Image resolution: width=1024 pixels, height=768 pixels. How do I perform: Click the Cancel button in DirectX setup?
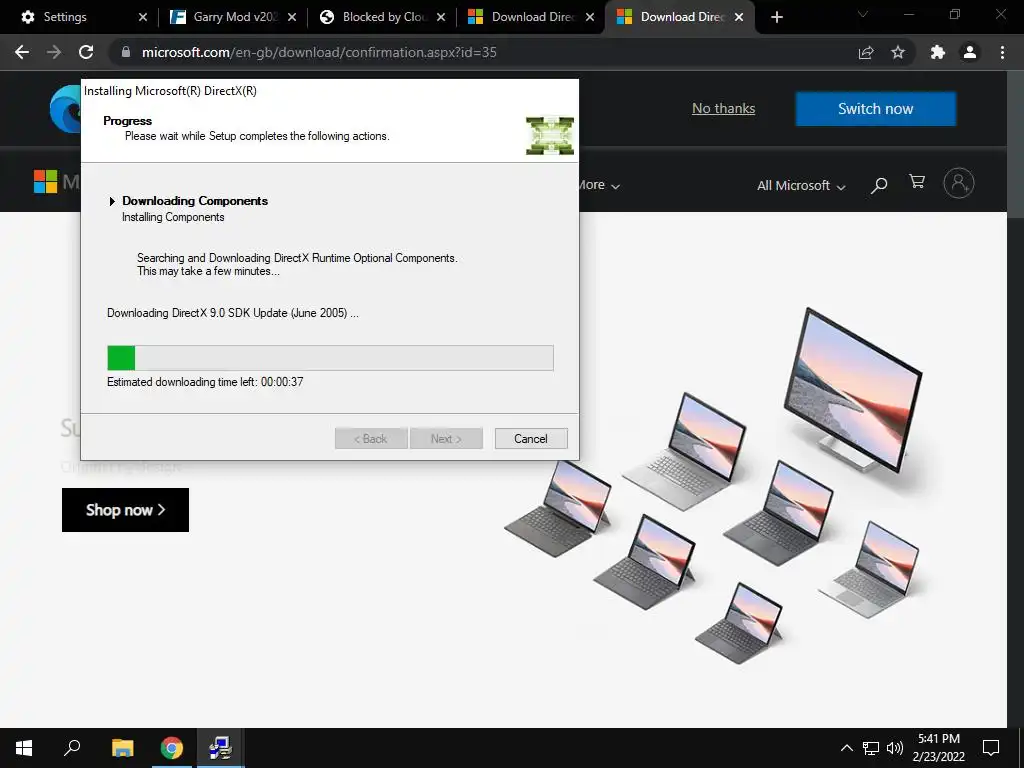click(x=531, y=439)
